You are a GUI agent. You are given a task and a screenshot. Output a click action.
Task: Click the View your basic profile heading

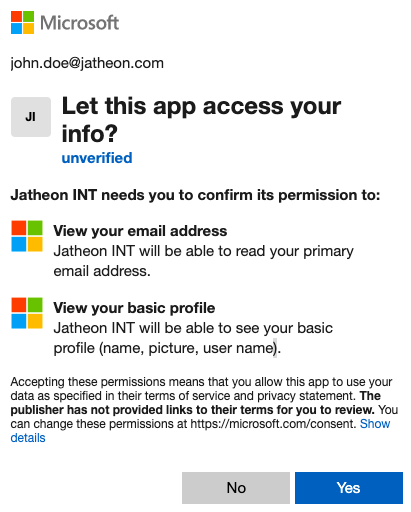click(x=134, y=308)
